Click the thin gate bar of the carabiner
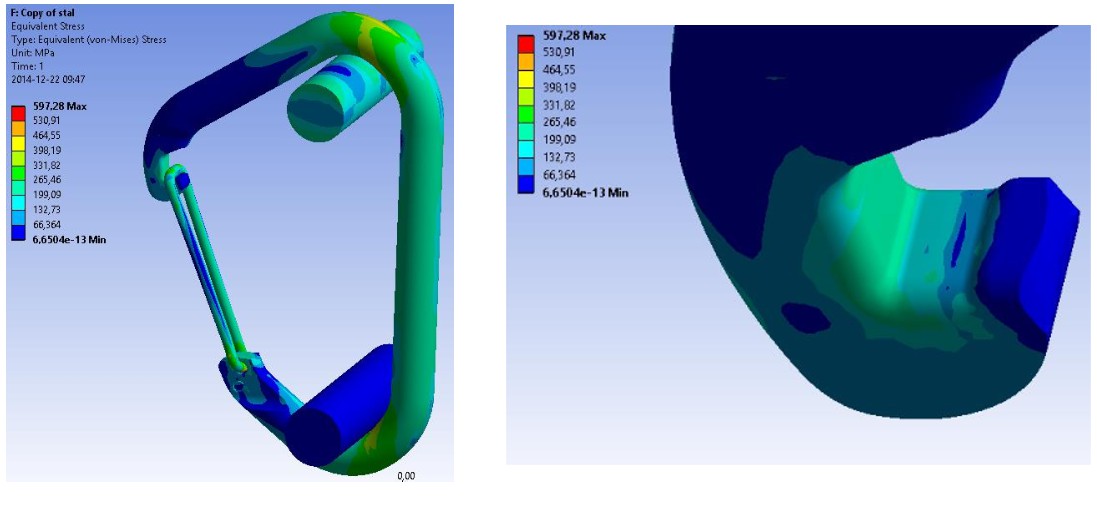1097x532 pixels. pyautogui.click(x=205, y=270)
